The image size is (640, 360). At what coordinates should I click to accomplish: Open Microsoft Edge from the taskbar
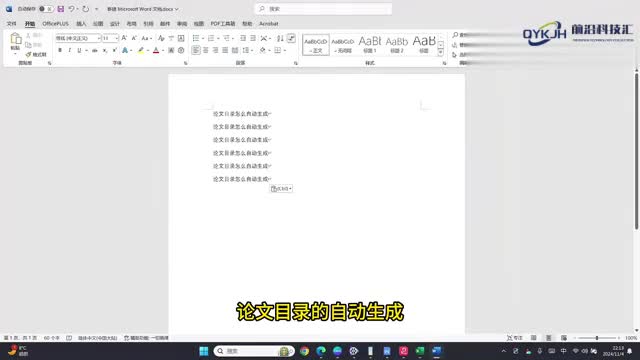321,351
